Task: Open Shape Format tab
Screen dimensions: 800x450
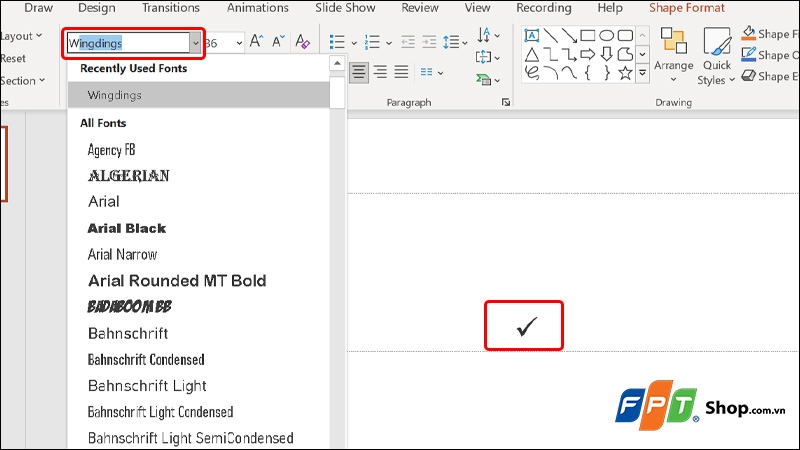Action: 687,8
